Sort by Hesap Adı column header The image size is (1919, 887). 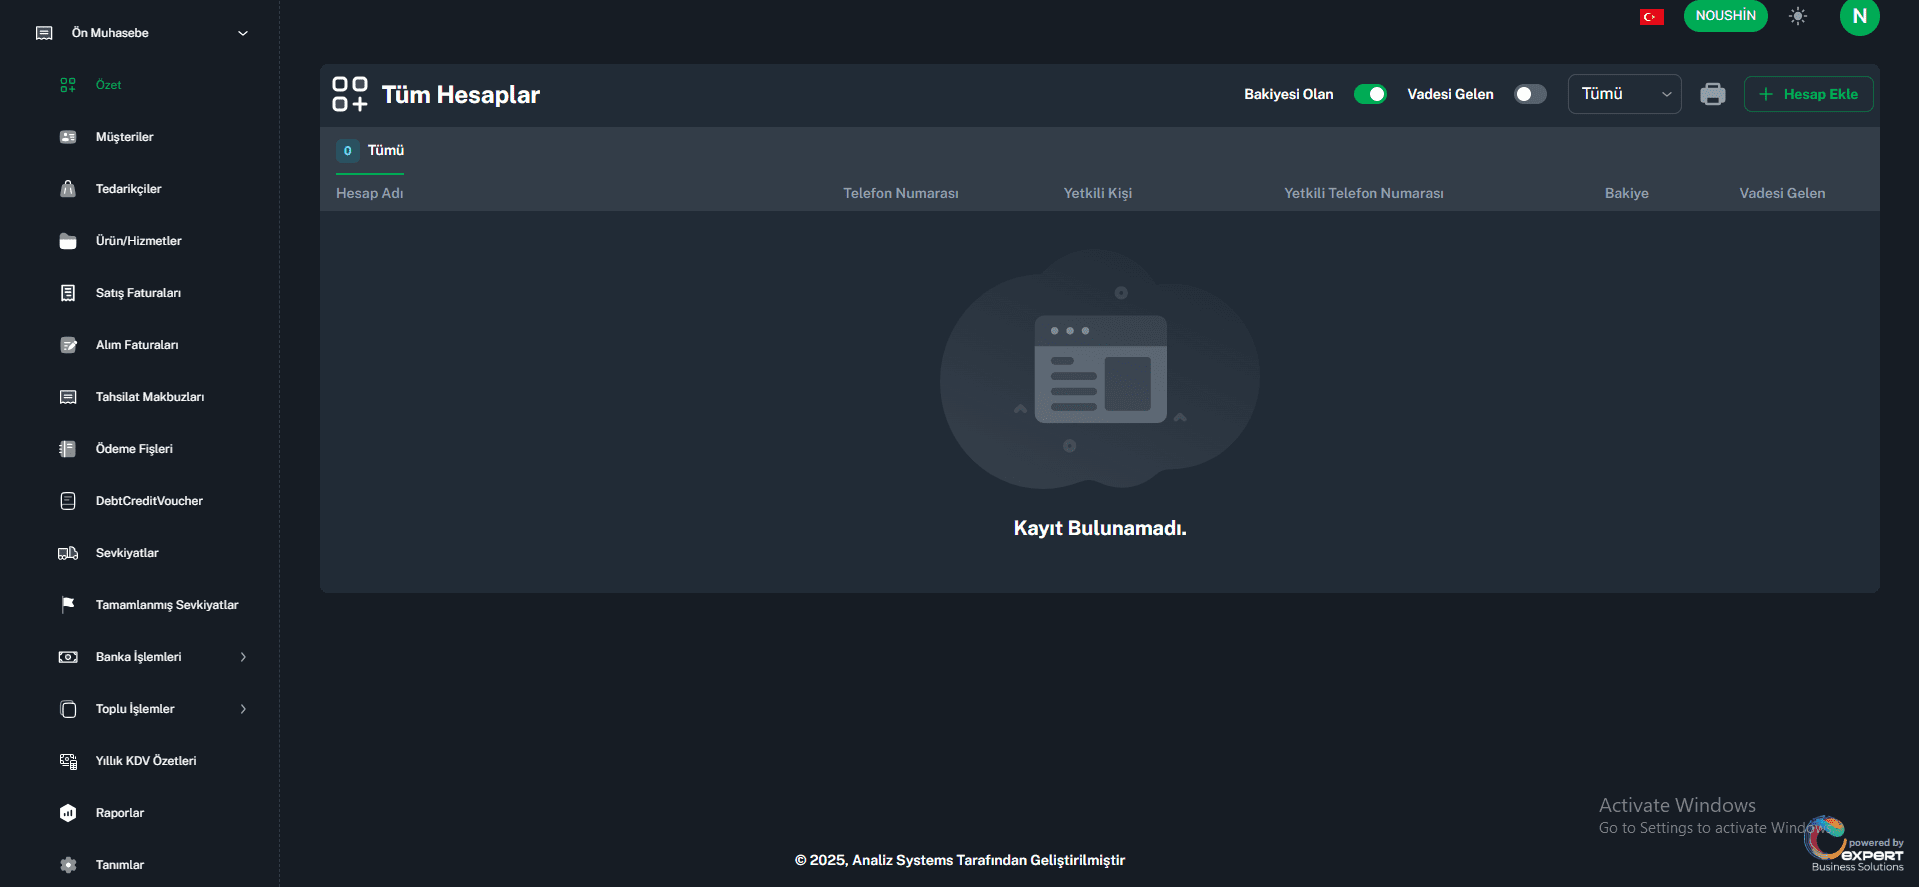point(370,193)
